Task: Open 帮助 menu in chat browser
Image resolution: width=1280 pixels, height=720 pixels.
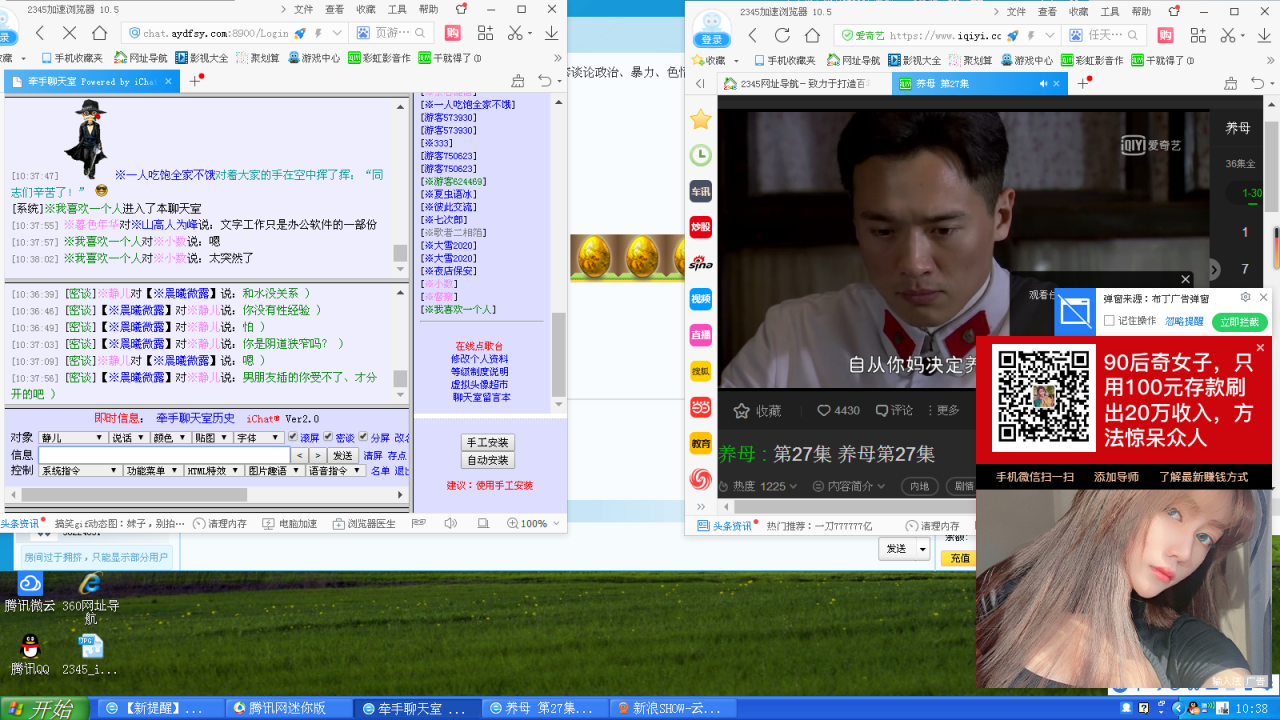Action: click(x=428, y=9)
